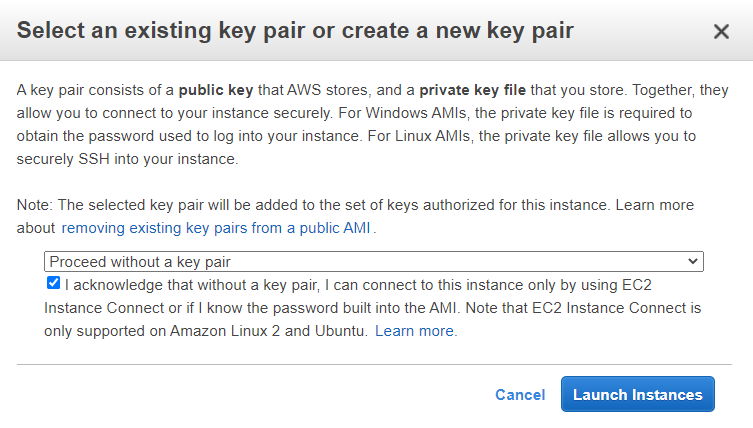
Task: Click the chevron arrow of the key pair select
Action: point(692,261)
